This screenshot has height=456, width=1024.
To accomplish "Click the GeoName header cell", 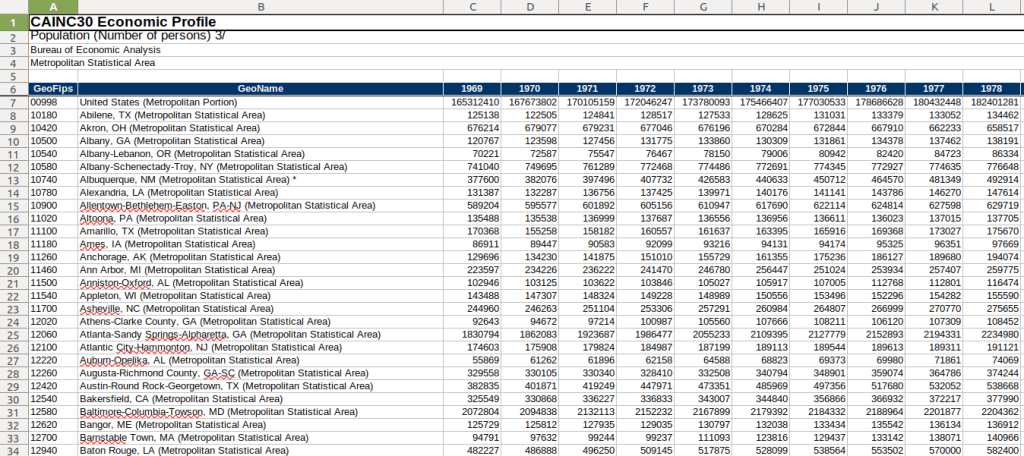I will tap(260, 89).
